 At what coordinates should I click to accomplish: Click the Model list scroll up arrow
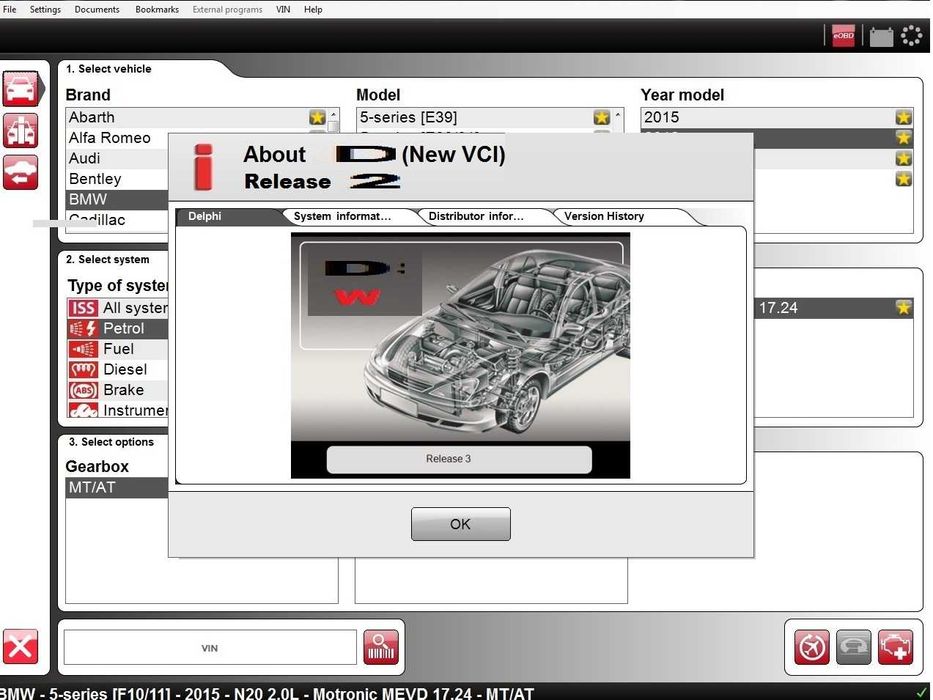click(x=618, y=114)
